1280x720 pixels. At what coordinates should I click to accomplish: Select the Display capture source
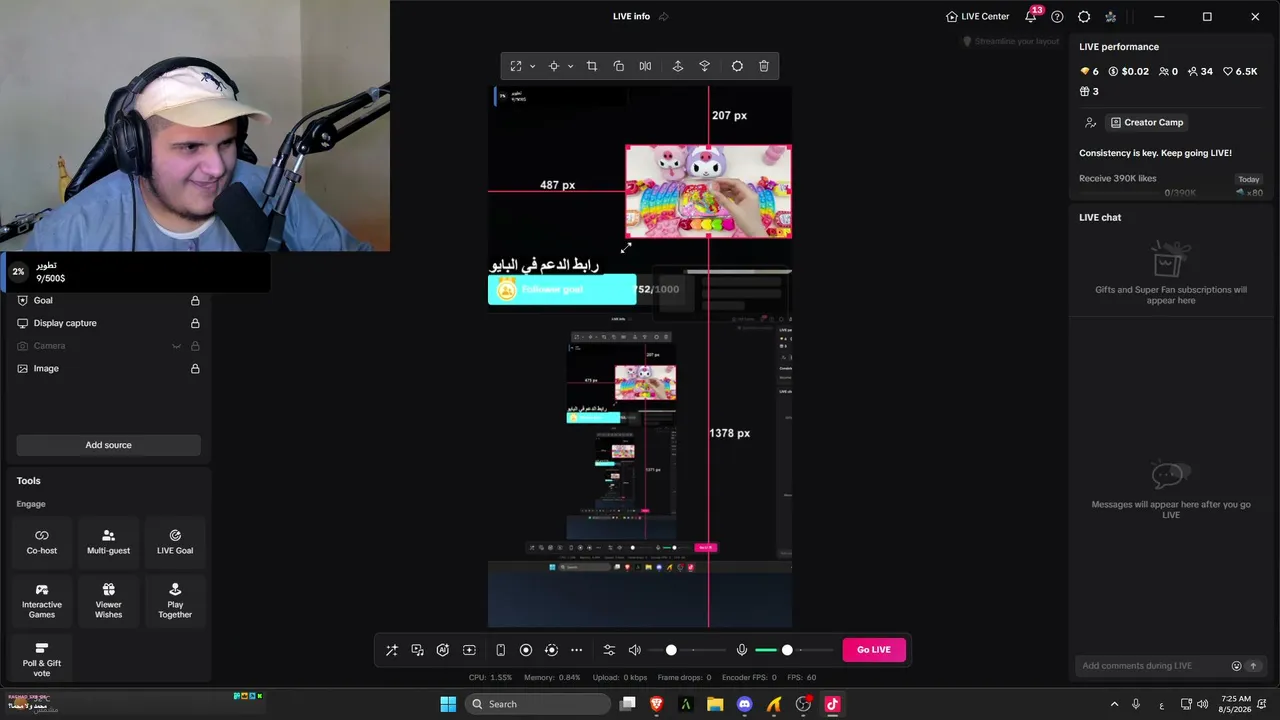108,323
